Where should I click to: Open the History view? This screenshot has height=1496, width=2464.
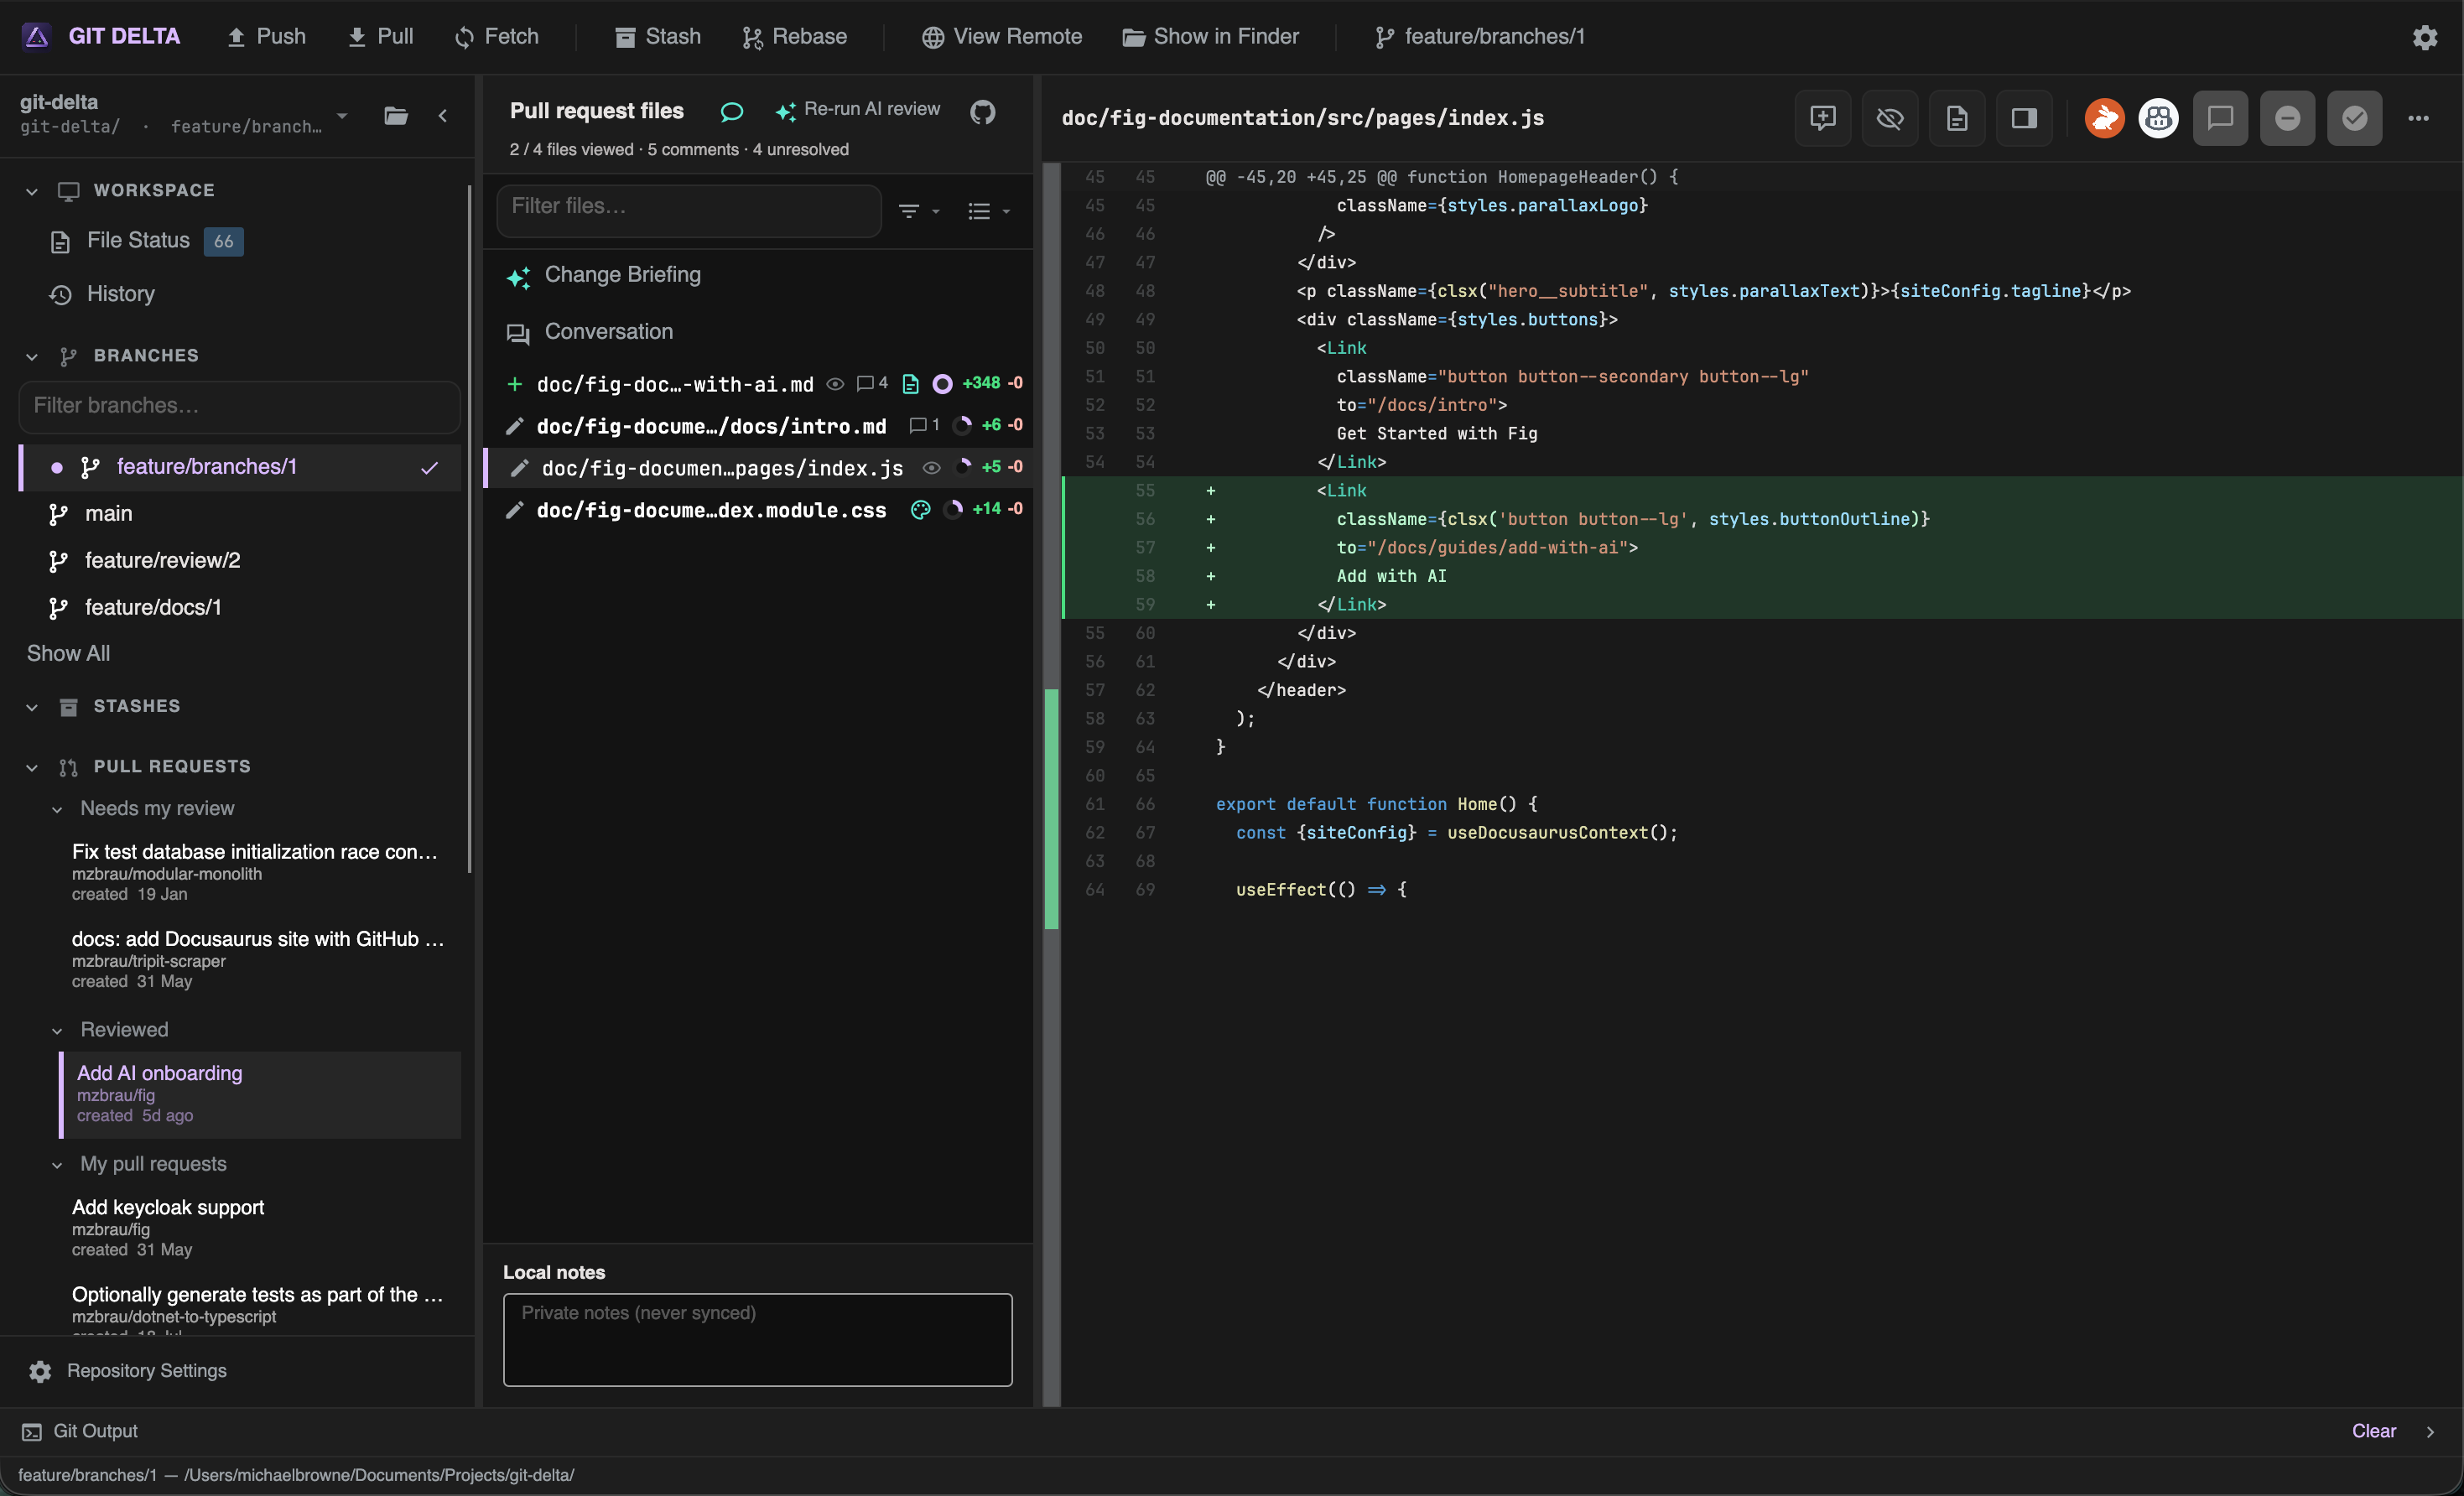[x=103, y=294]
